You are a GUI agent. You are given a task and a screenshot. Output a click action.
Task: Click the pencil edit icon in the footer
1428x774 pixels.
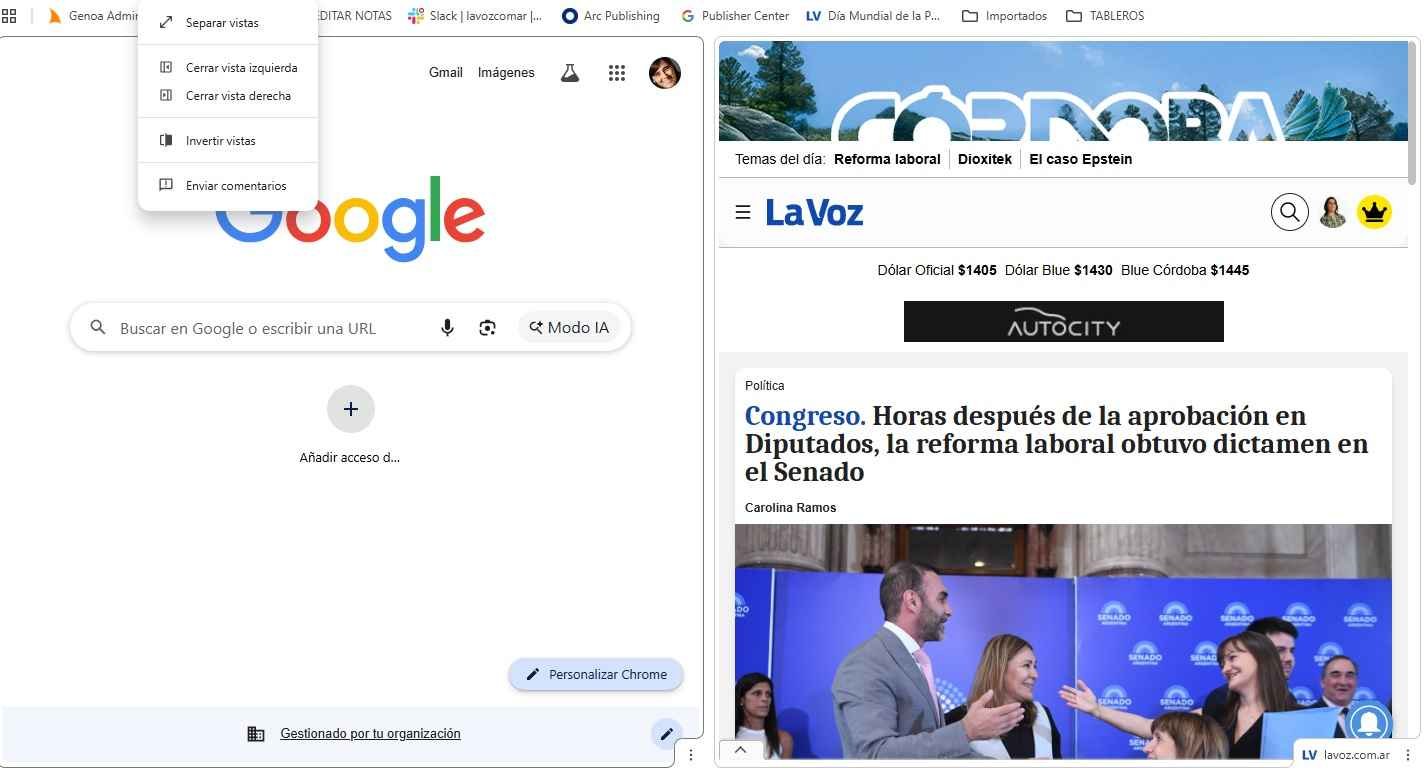point(667,734)
